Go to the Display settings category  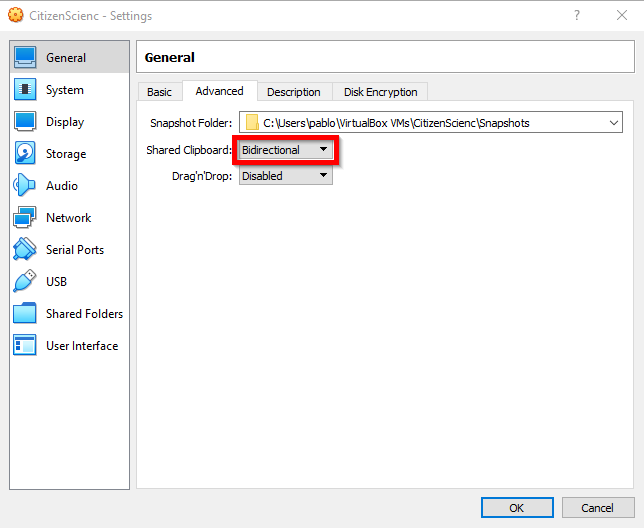[69, 122]
